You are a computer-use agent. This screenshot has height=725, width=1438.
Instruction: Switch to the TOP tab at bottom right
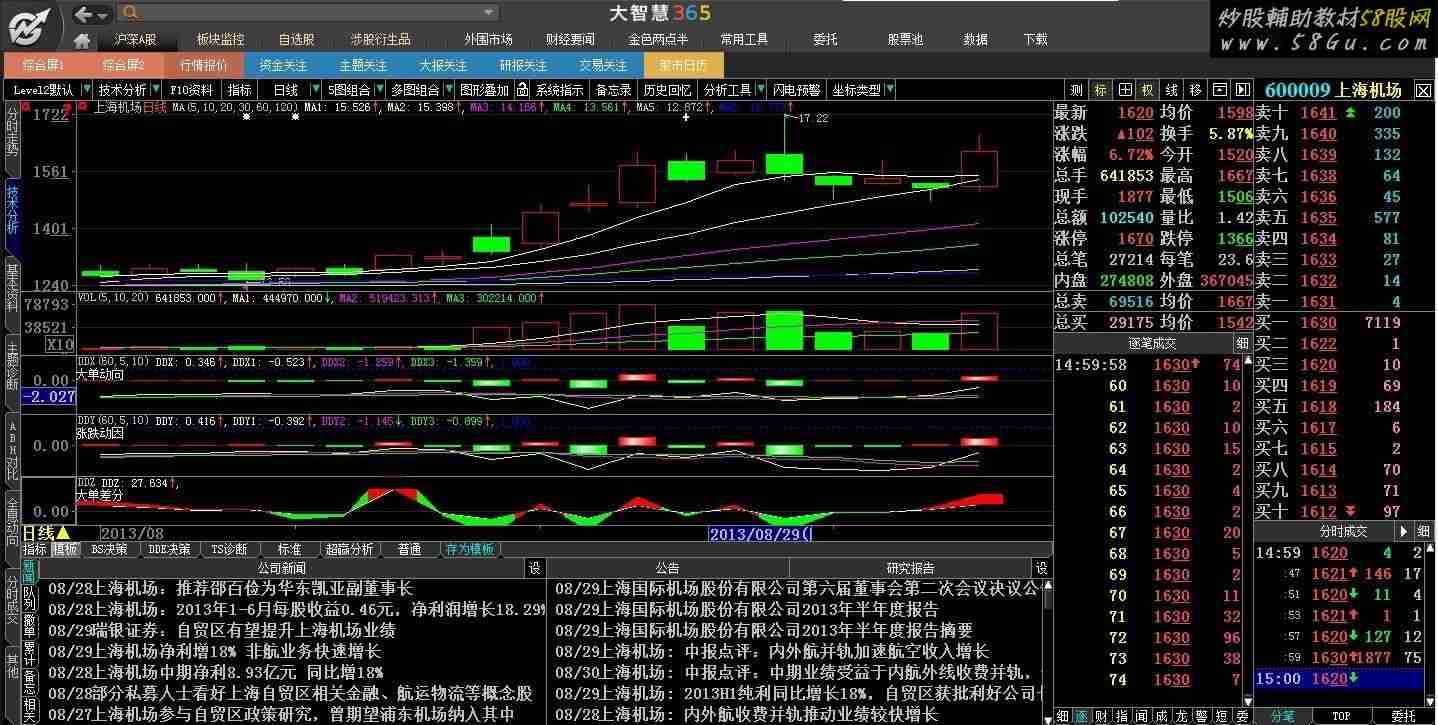tap(1340, 716)
